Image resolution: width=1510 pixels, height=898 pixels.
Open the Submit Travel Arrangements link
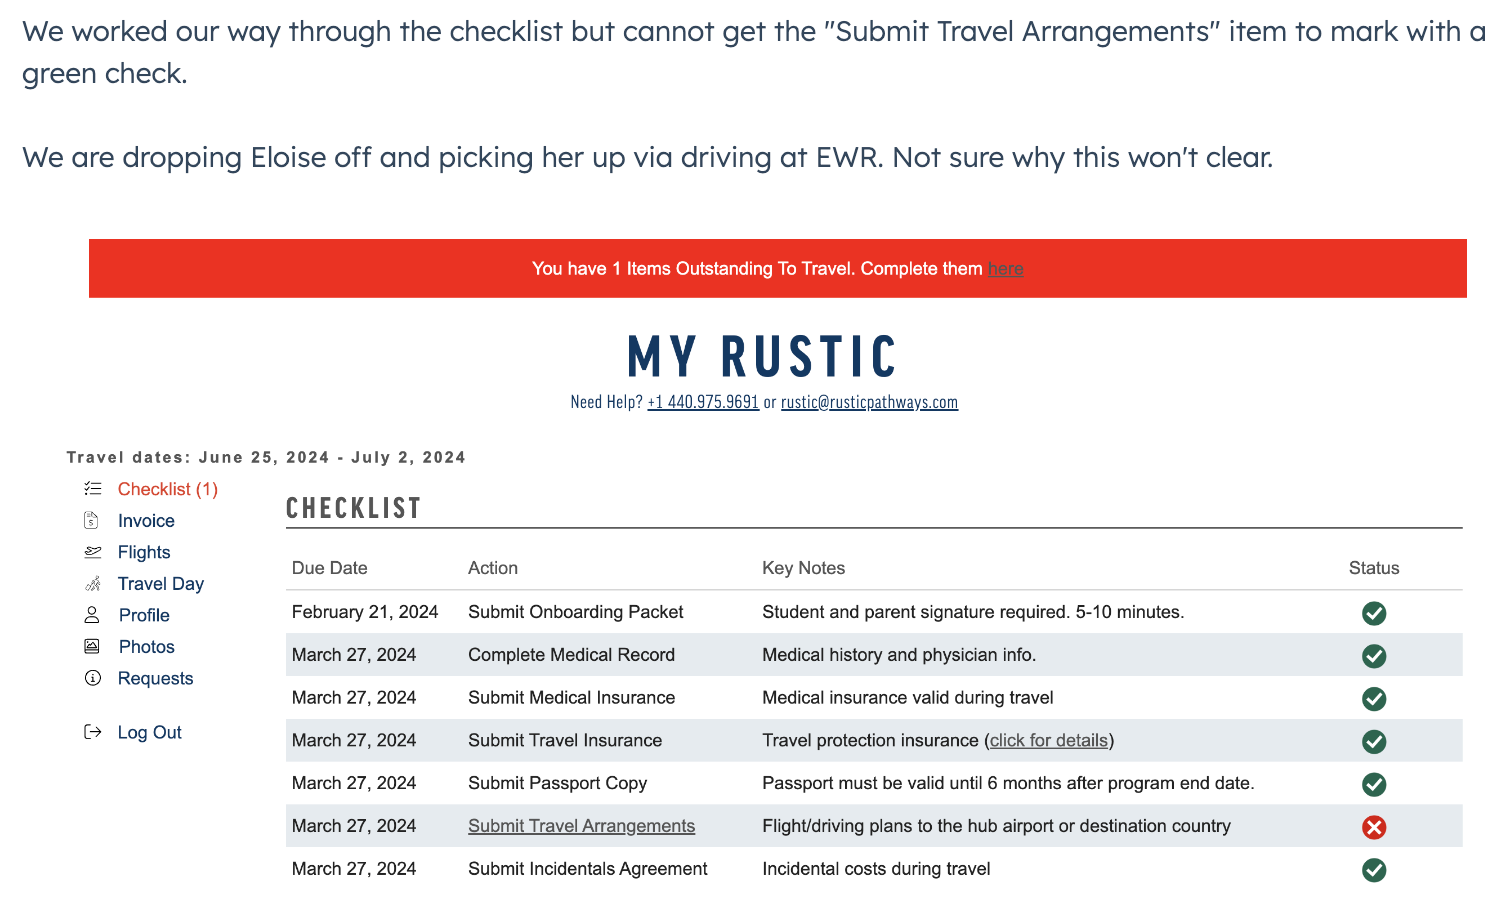tap(581, 826)
